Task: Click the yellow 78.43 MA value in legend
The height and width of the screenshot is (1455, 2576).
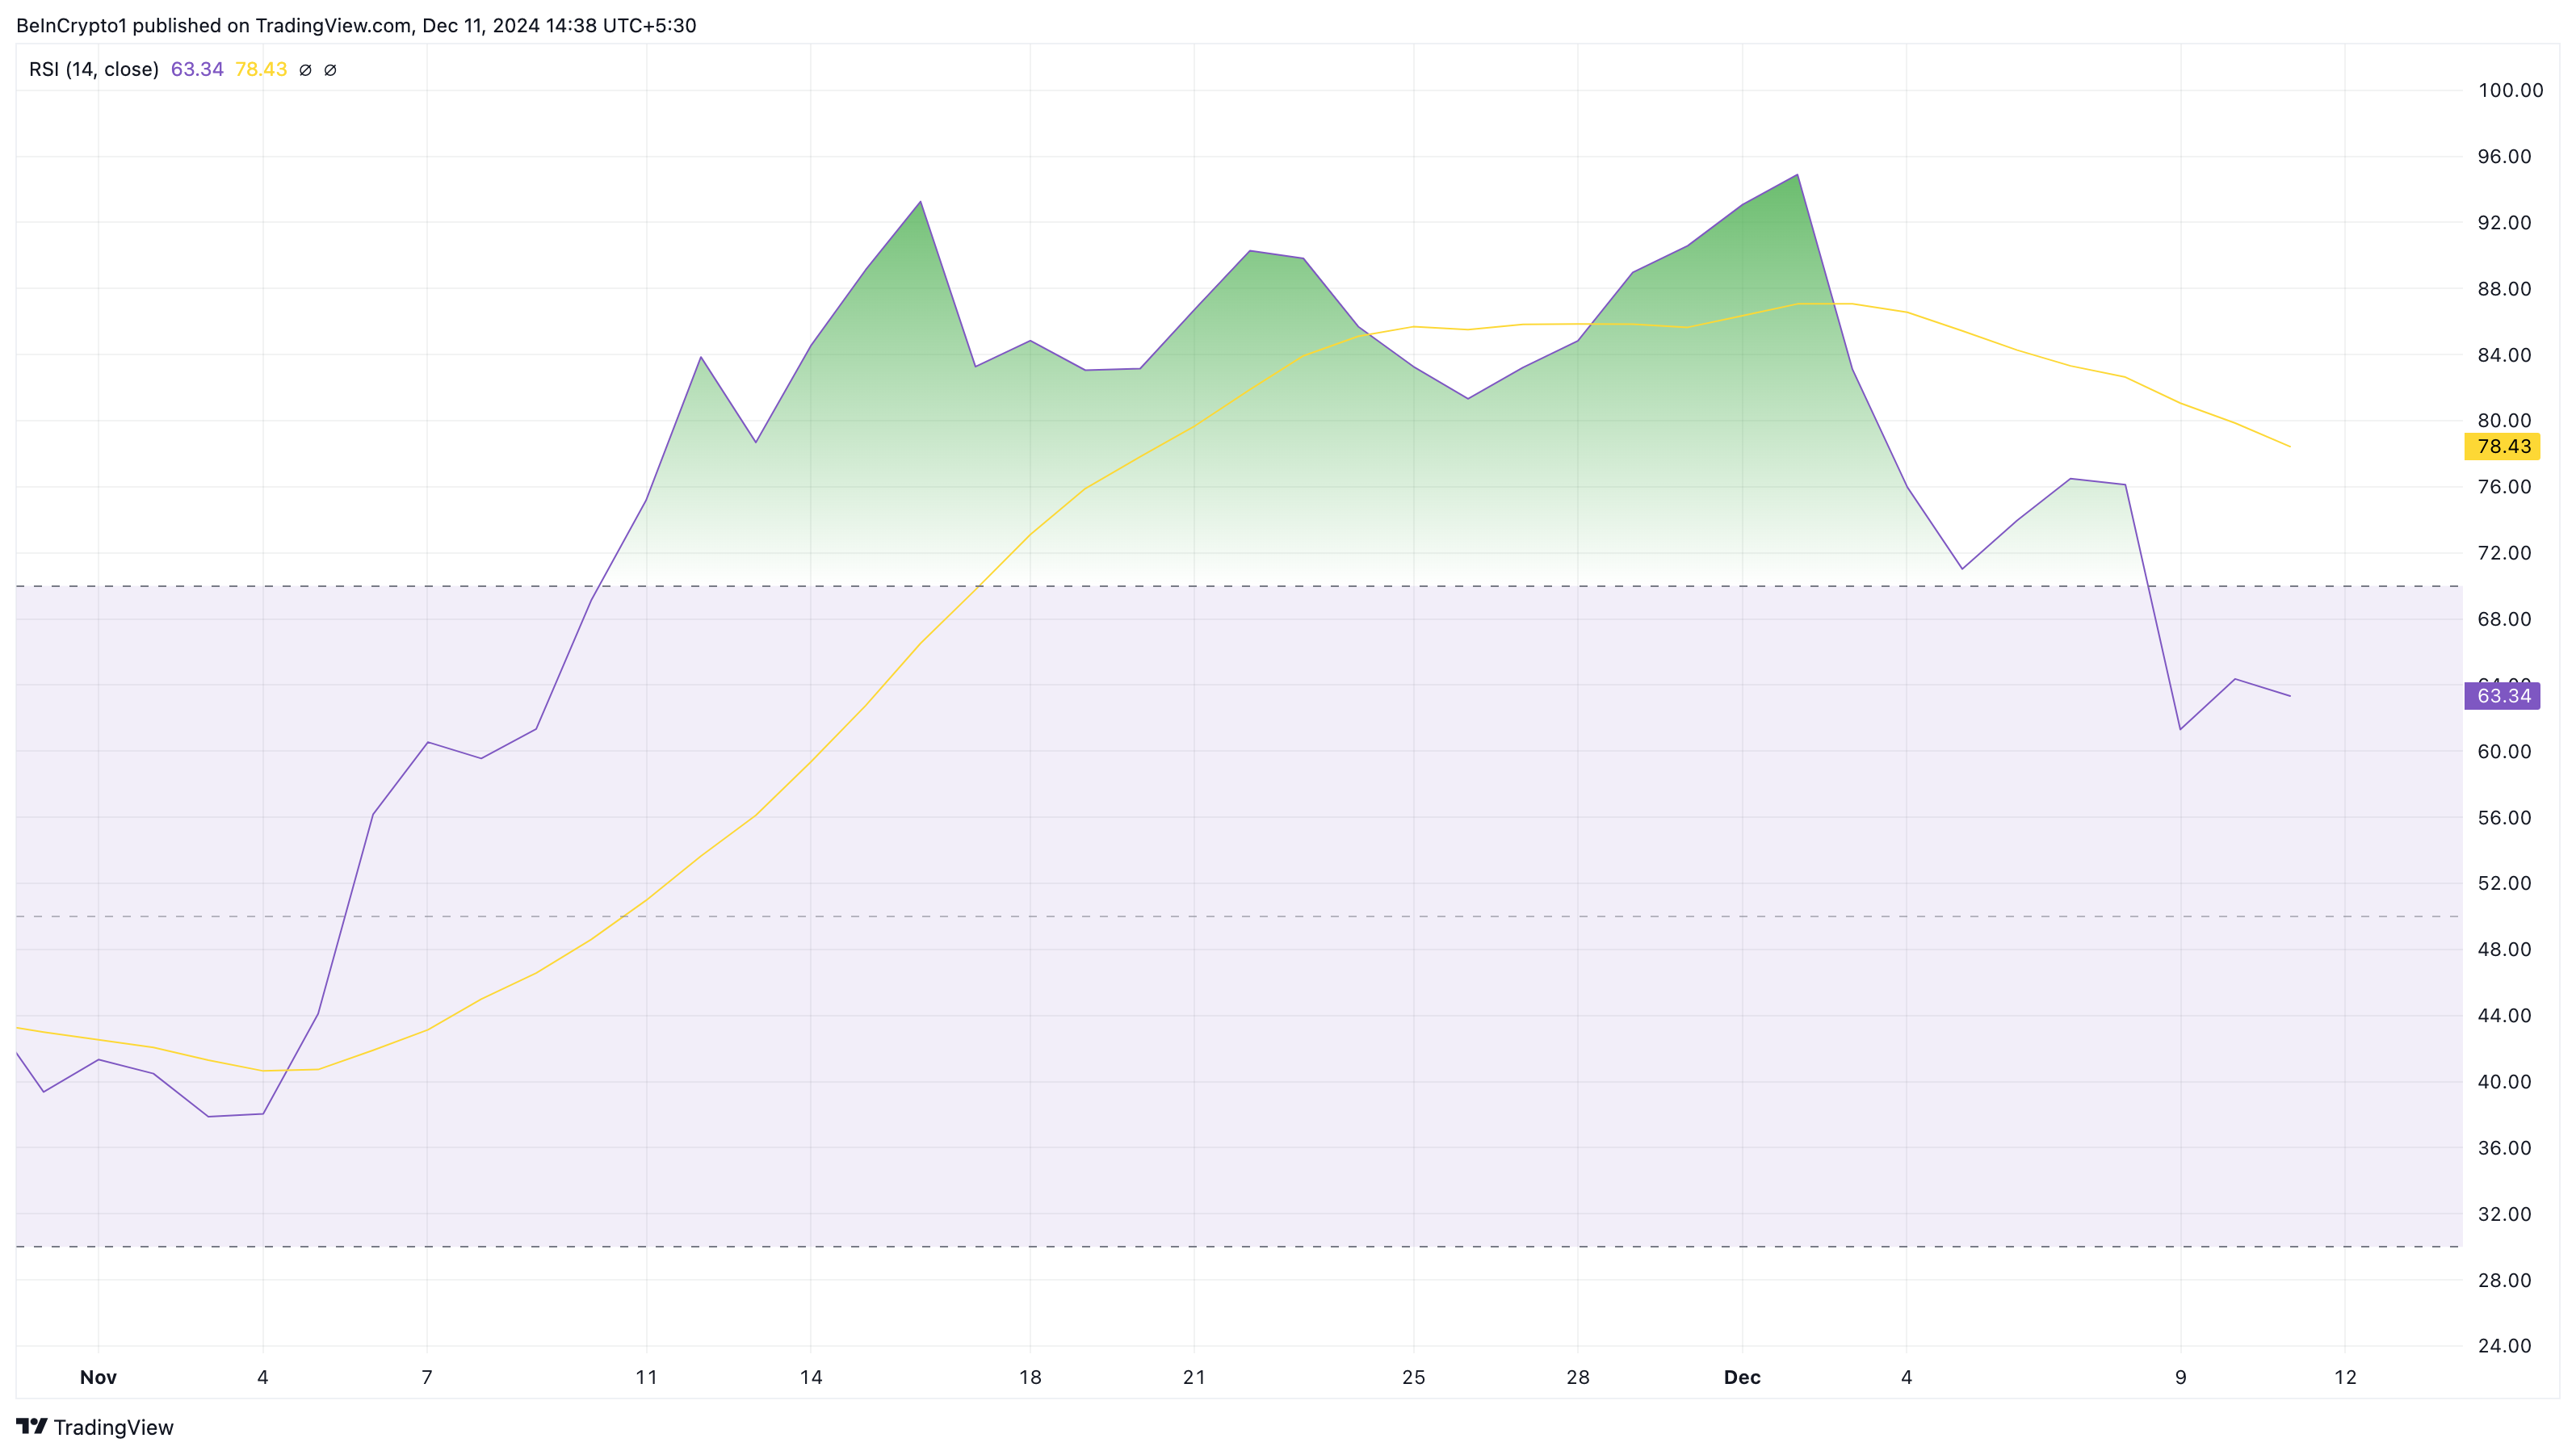Action: coord(261,69)
